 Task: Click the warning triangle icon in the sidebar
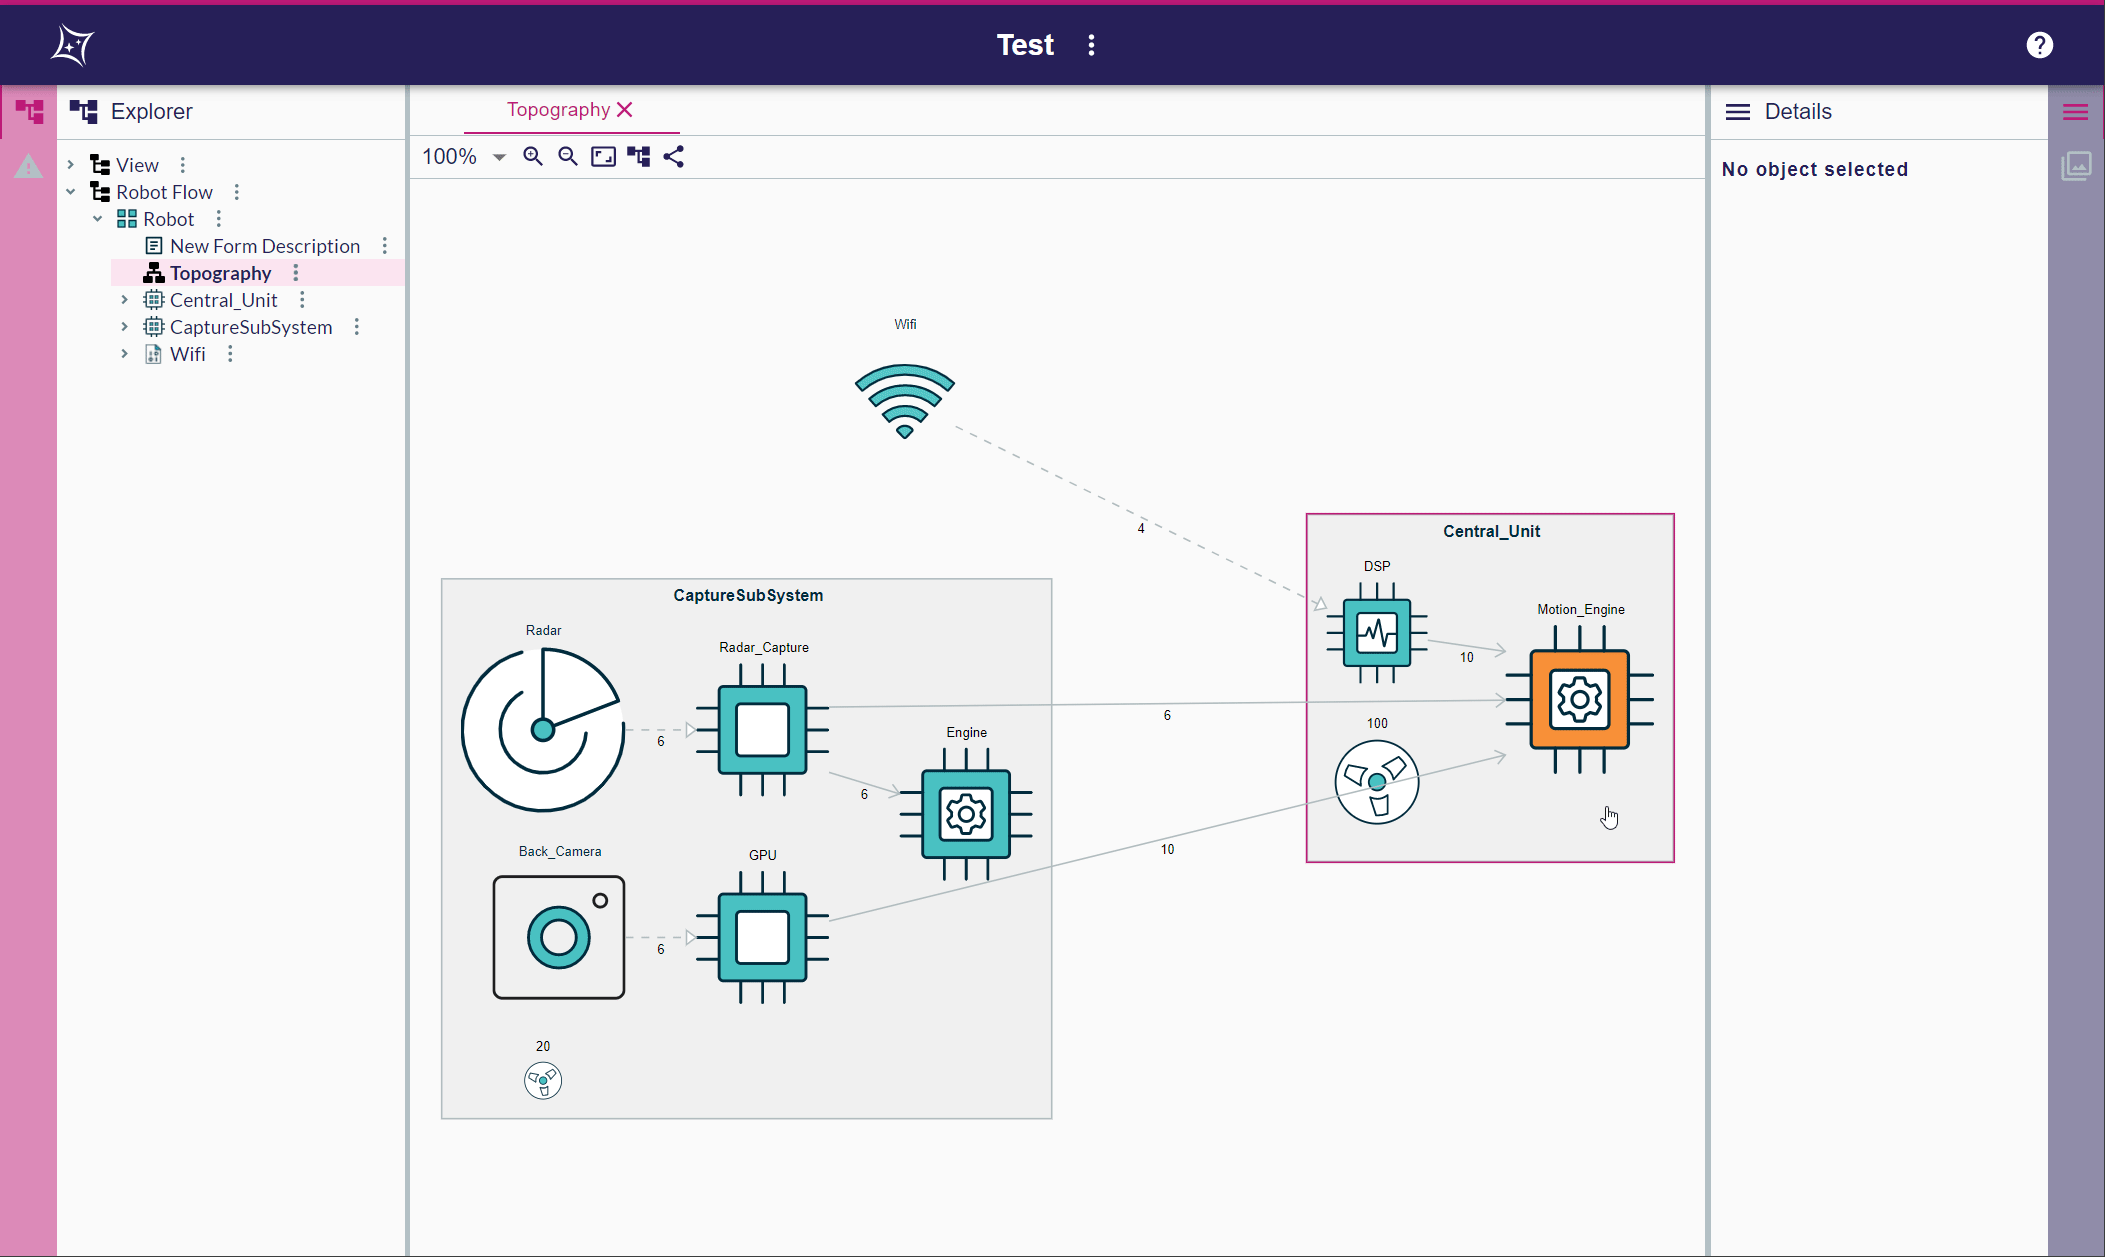(x=28, y=166)
